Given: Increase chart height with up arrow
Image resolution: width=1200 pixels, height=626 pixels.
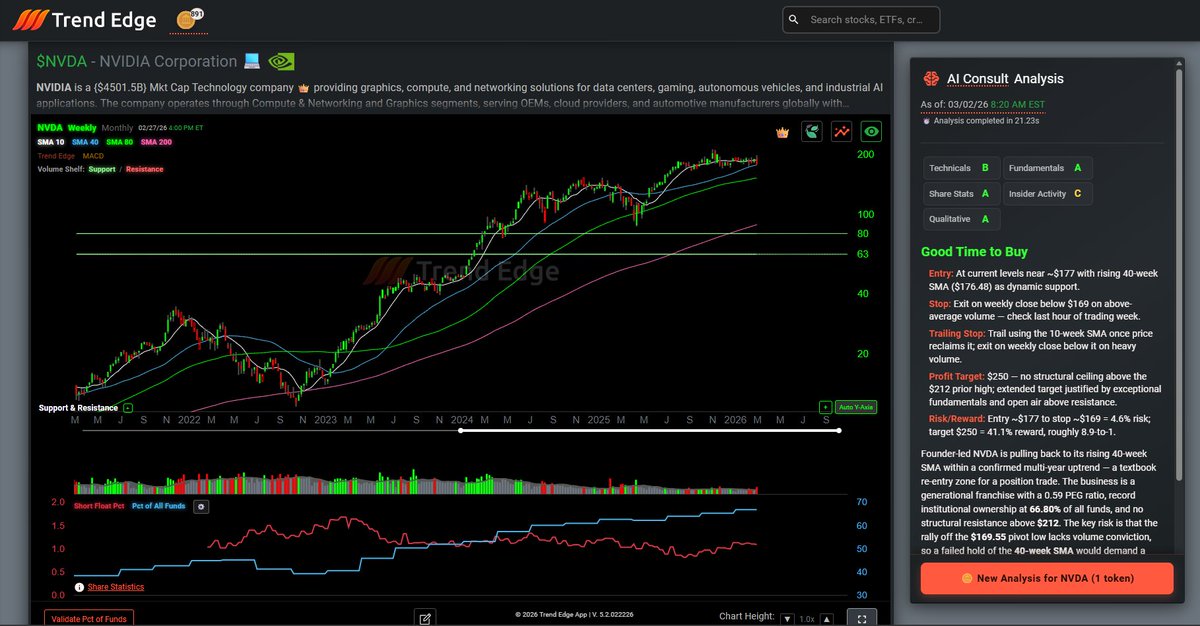Looking at the screenshot, I should pos(827,619).
